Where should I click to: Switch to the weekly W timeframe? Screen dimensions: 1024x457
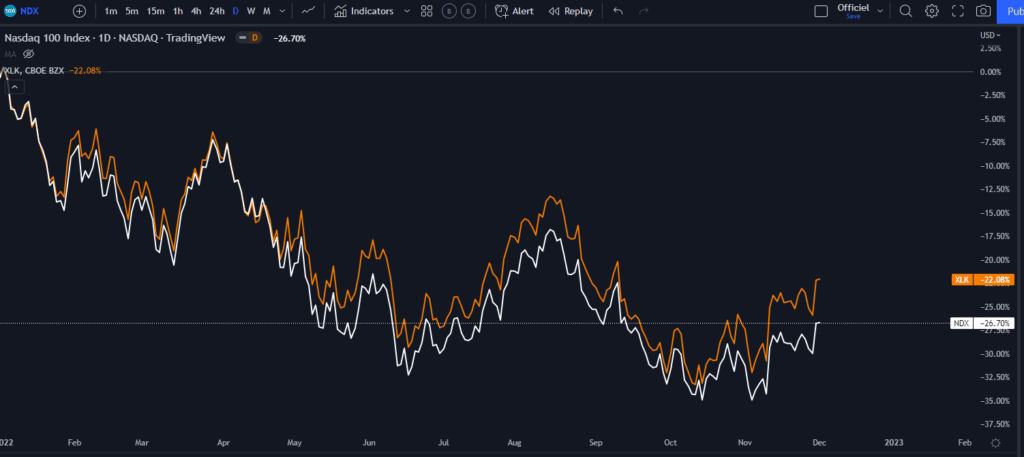click(x=251, y=11)
